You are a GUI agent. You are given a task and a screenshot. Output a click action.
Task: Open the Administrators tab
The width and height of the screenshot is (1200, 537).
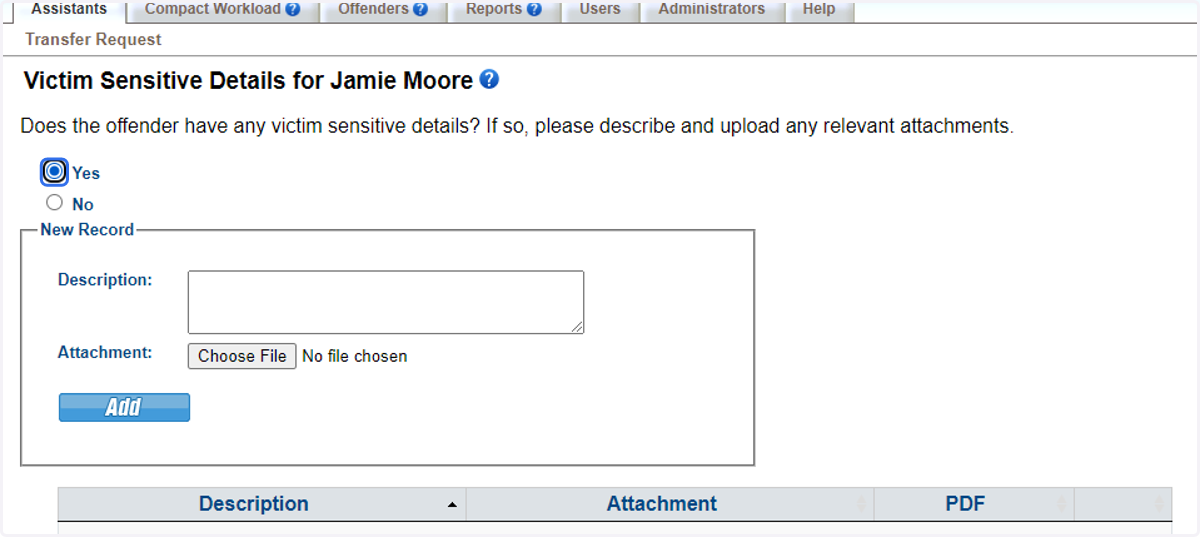click(x=711, y=9)
